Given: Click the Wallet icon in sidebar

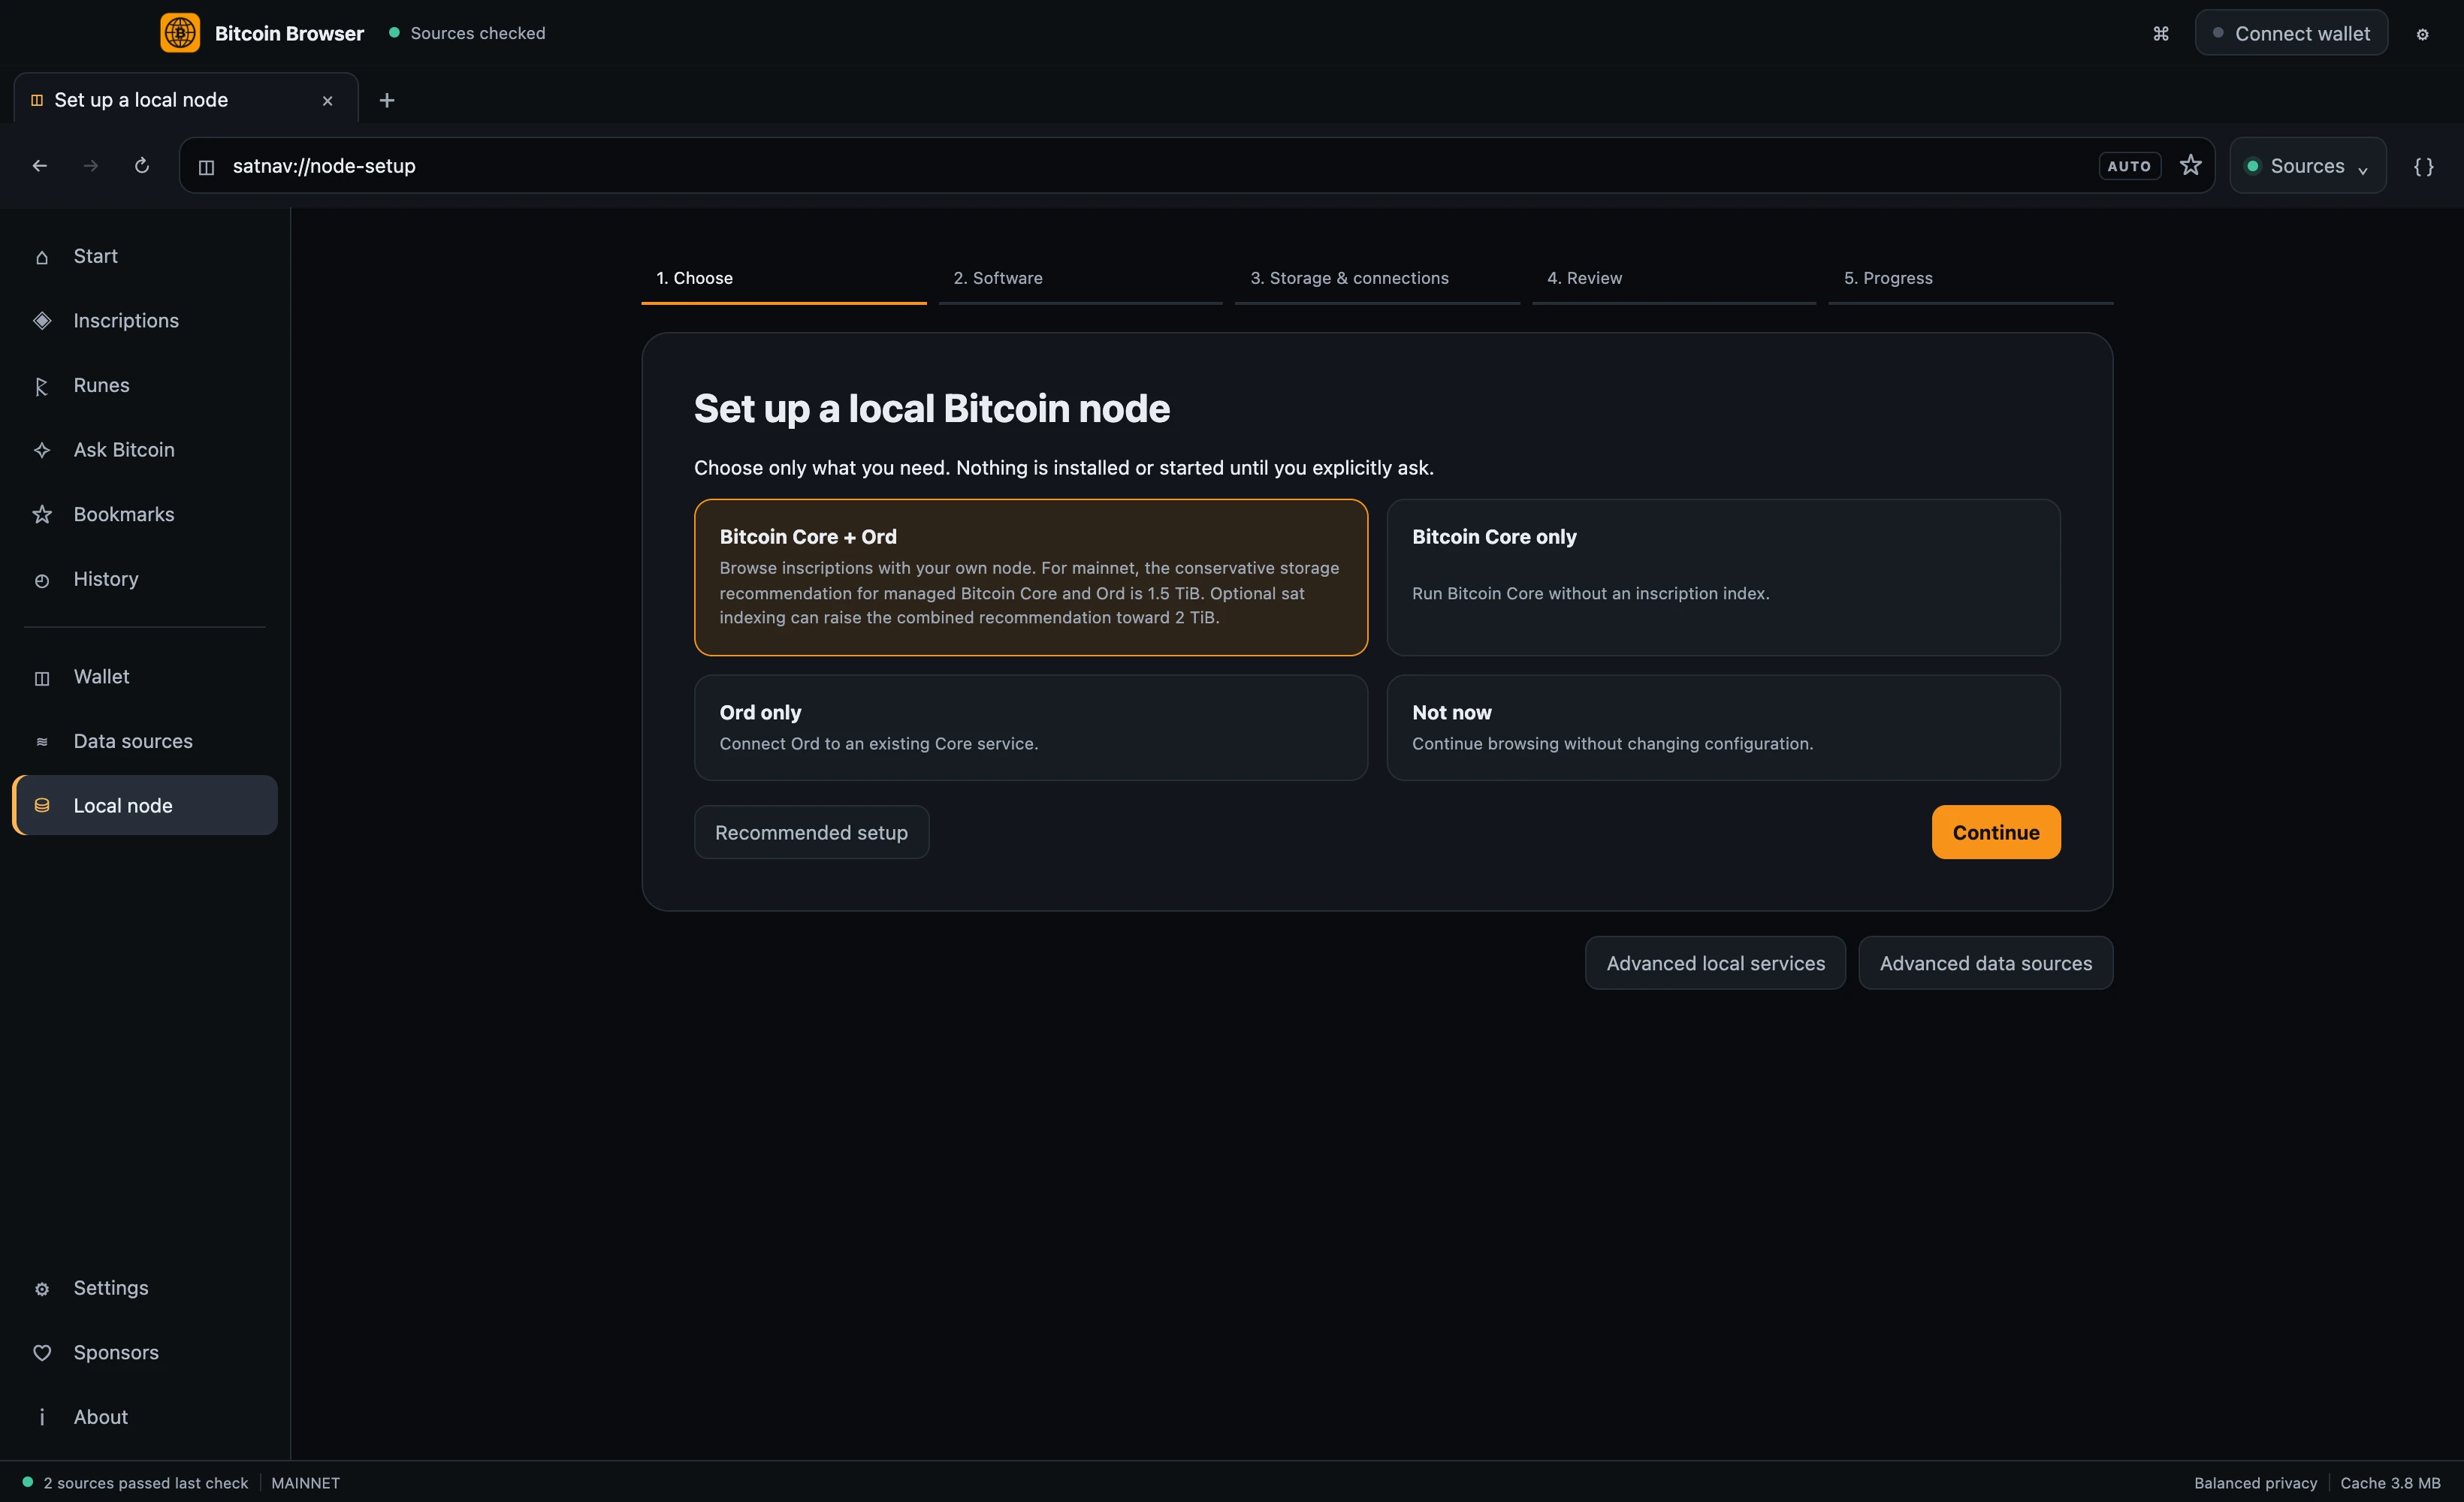Looking at the screenshot, I should point(42,678).
